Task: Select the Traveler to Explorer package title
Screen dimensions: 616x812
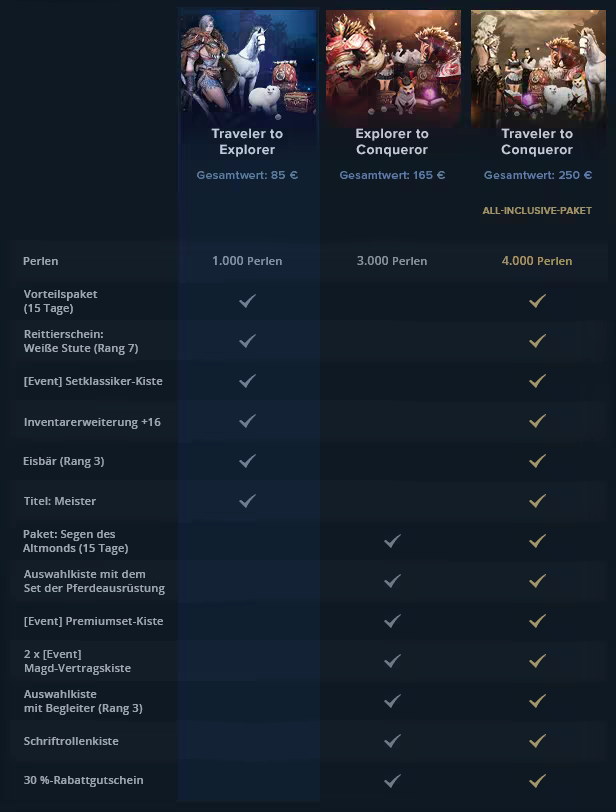Action: pyautogui.click(x=247, y=142)
